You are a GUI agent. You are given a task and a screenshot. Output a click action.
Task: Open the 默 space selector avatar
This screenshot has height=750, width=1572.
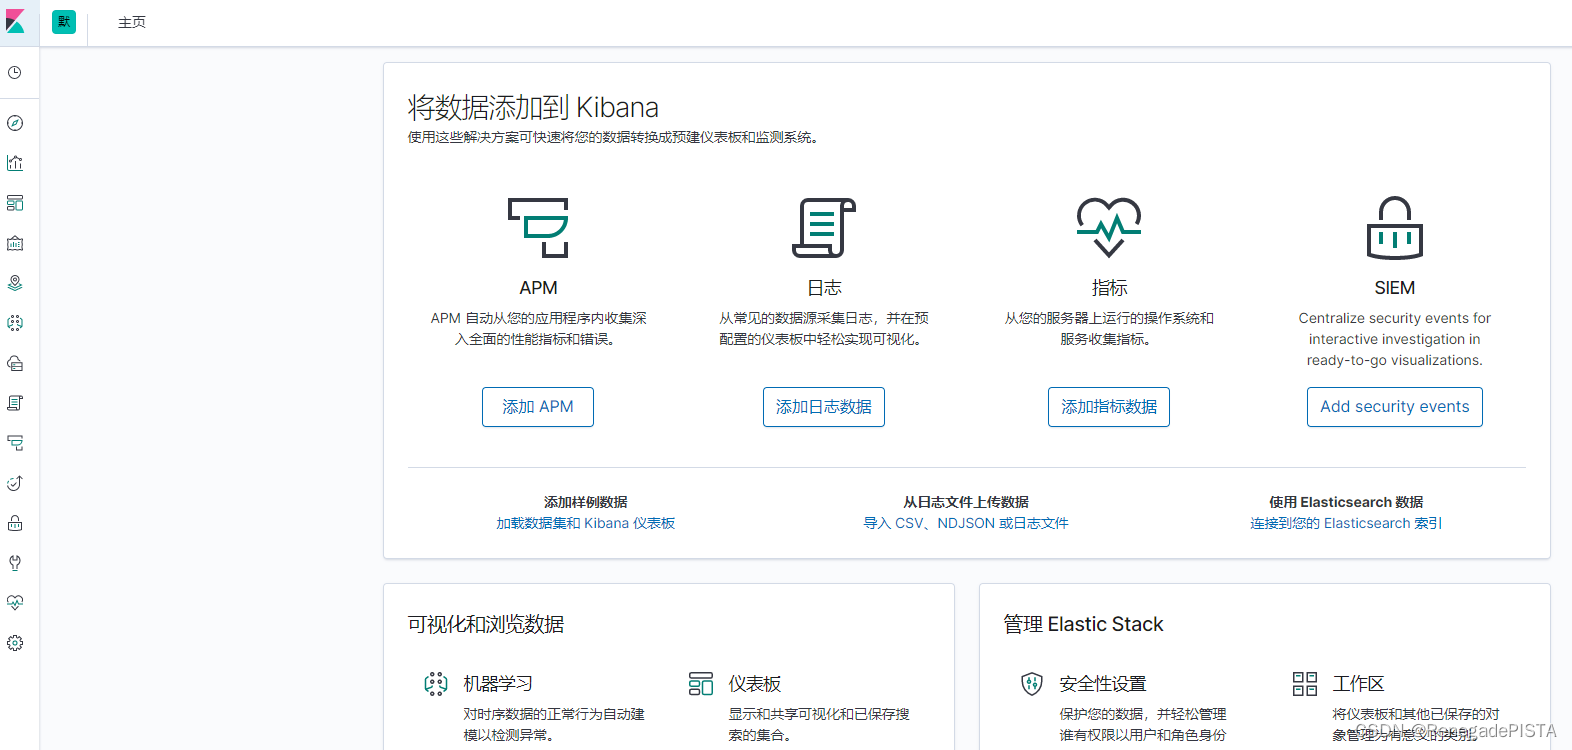click(x=64, y=22)
